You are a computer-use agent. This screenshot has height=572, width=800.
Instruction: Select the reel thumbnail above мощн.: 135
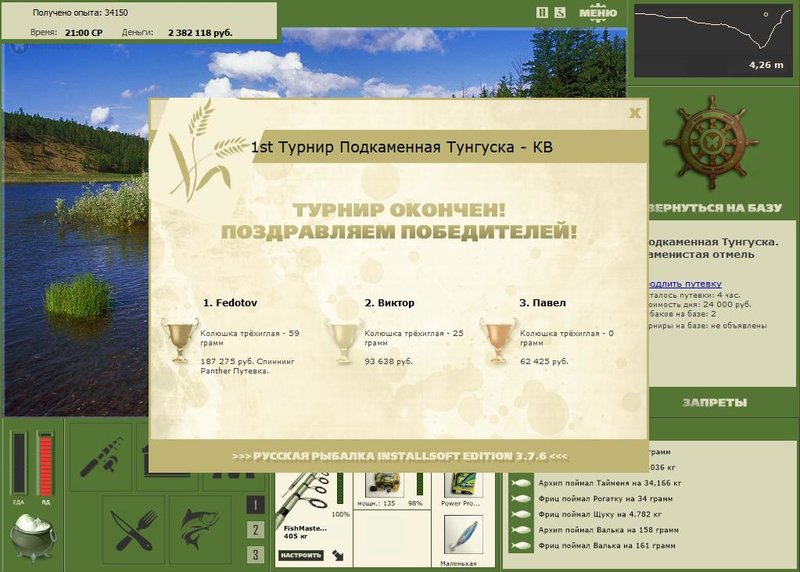(x=383, y=485)
